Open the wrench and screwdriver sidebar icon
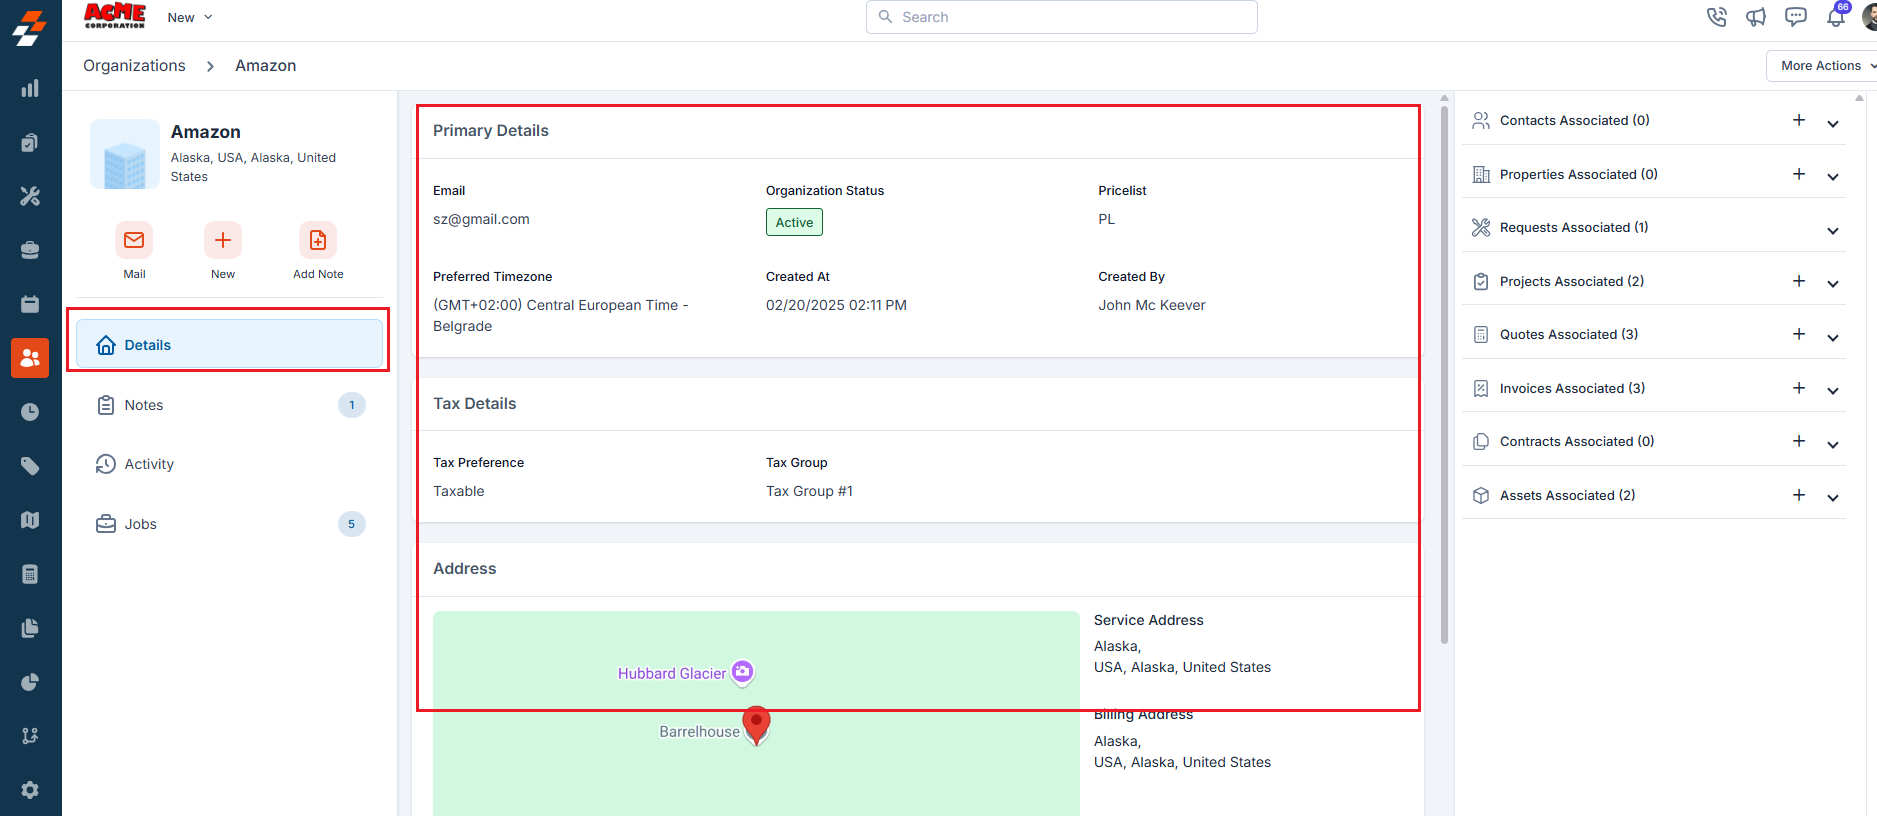 30,196
